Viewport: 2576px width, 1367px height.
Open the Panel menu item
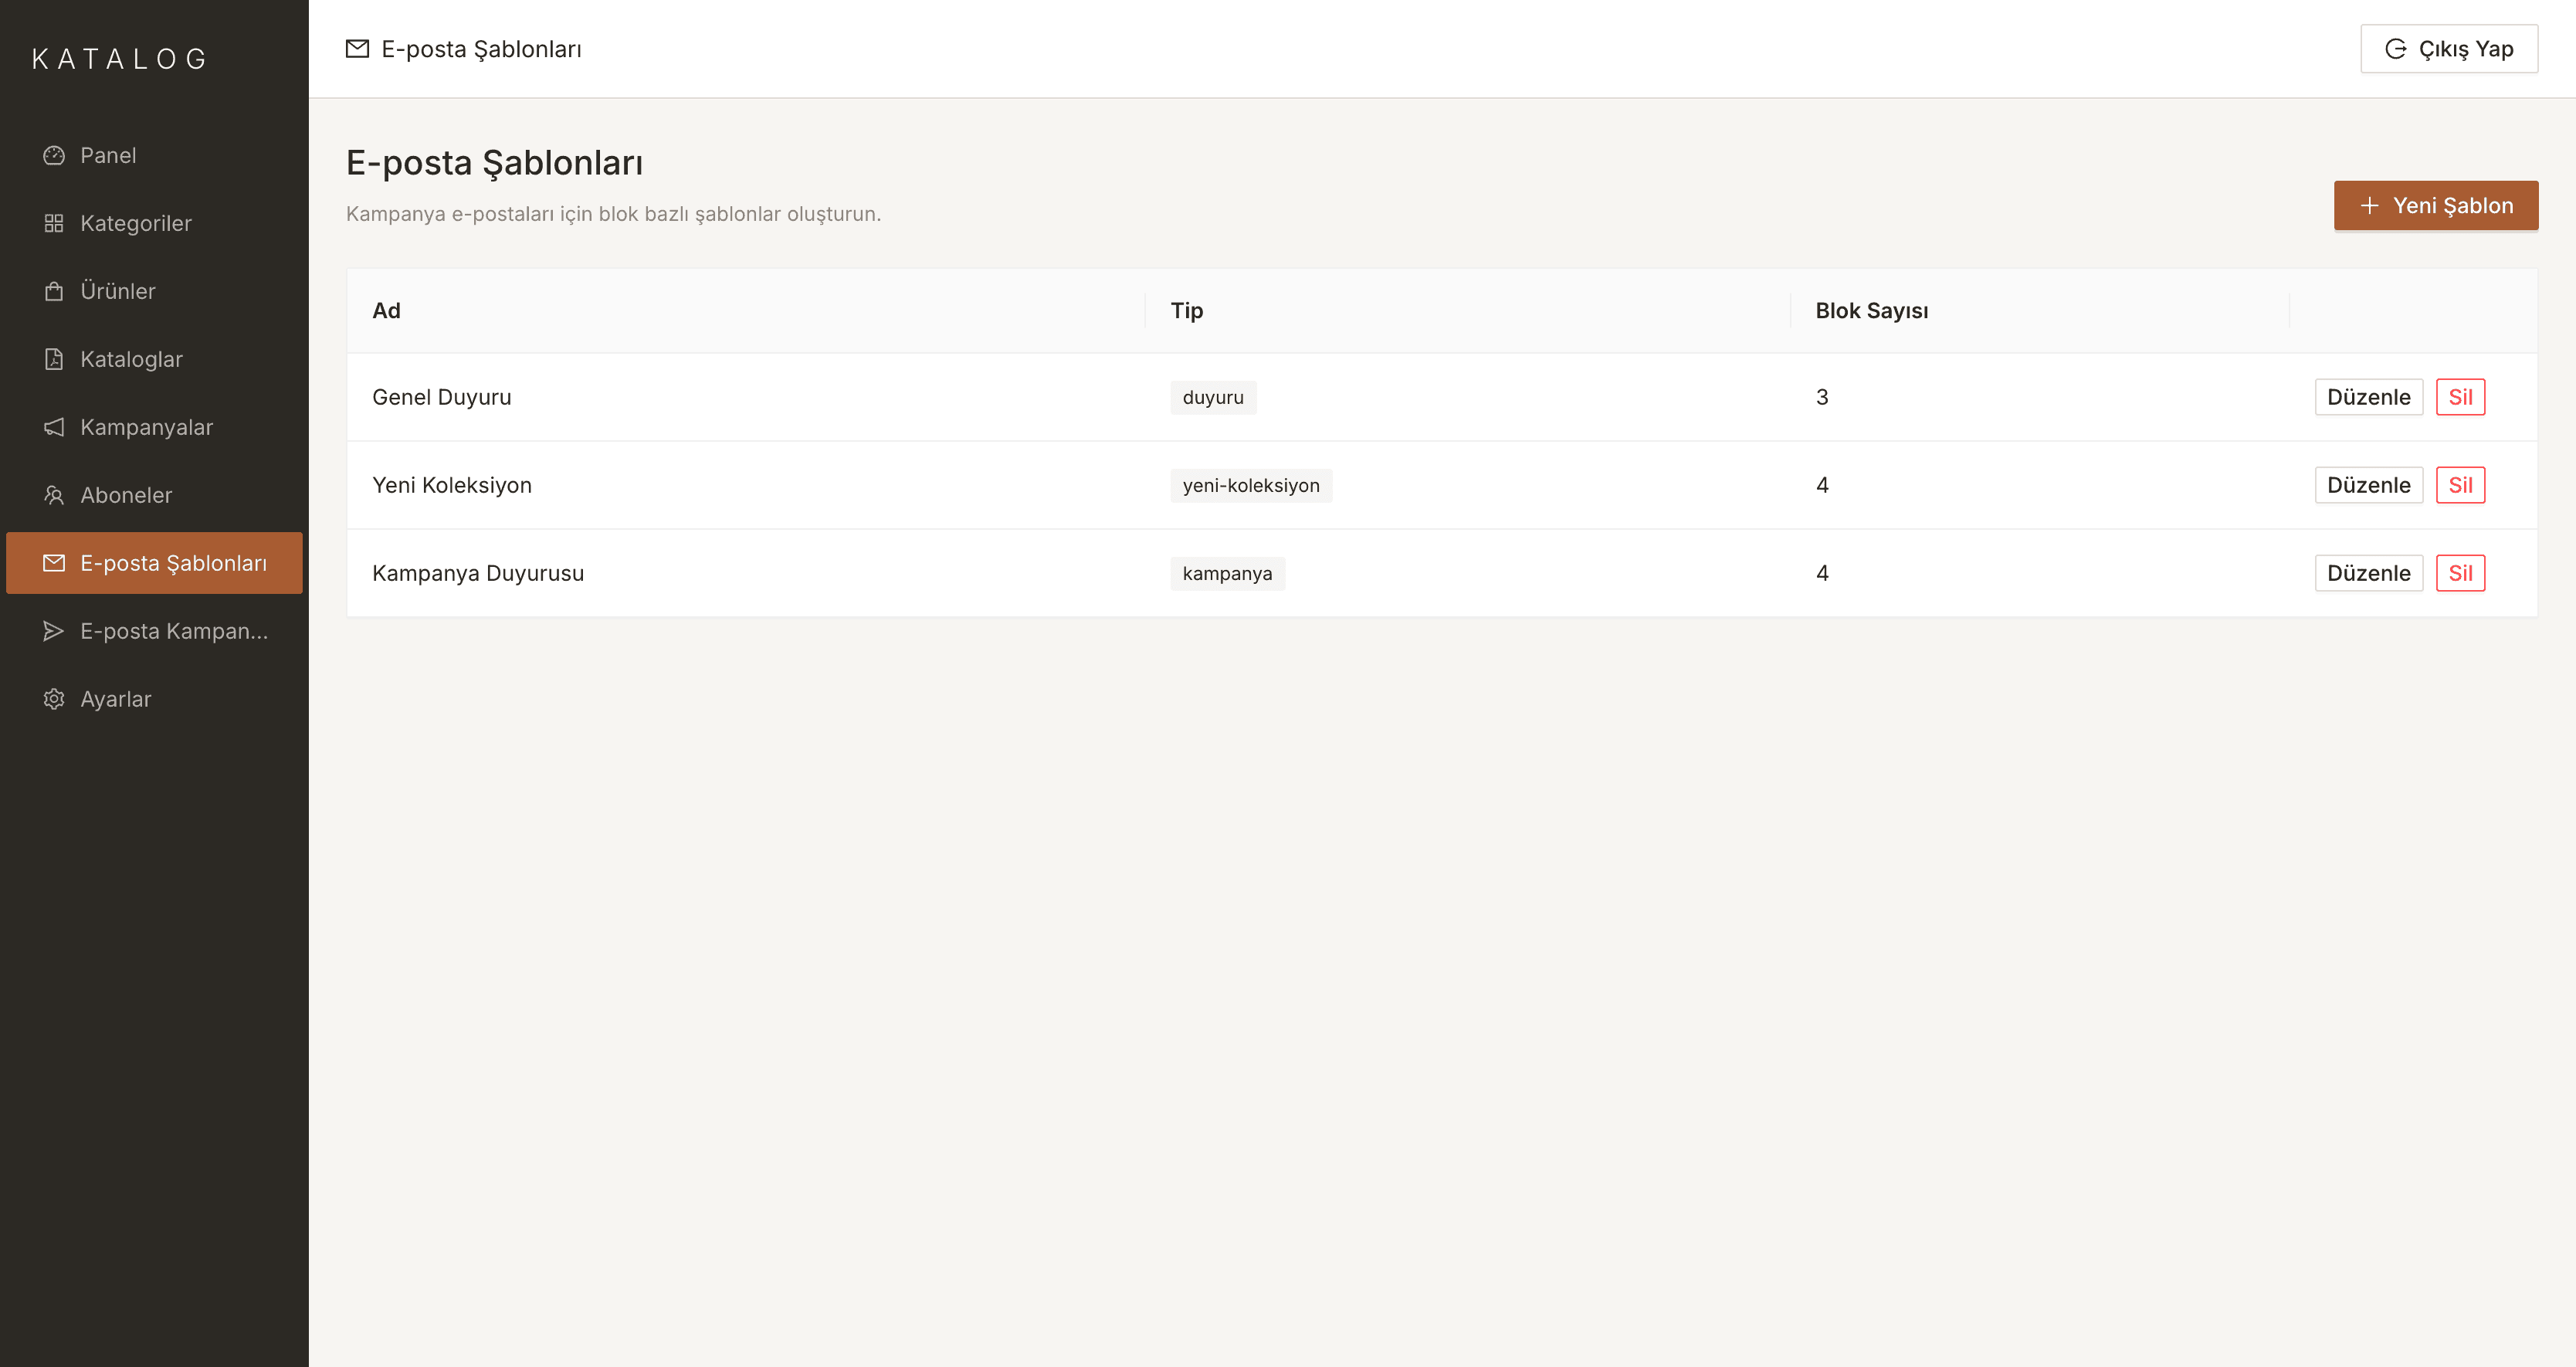pyautogui.click(x=154, y=155)
